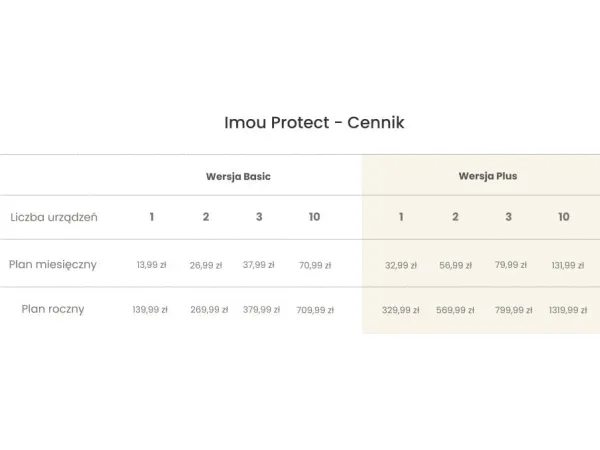Image resolution: width=600 pixels, height=450 pixels.
Task: Select the 329,99 zł Plus yearly price
Action: click(x=401, y=310)
